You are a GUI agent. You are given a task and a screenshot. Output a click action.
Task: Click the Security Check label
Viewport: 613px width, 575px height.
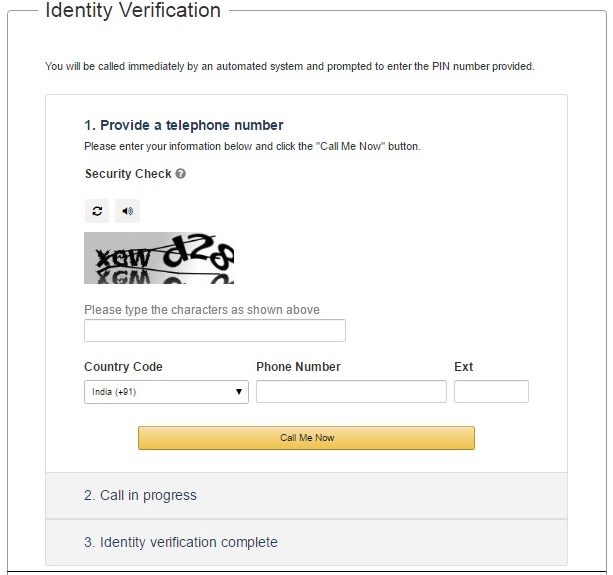pos(128,174)
